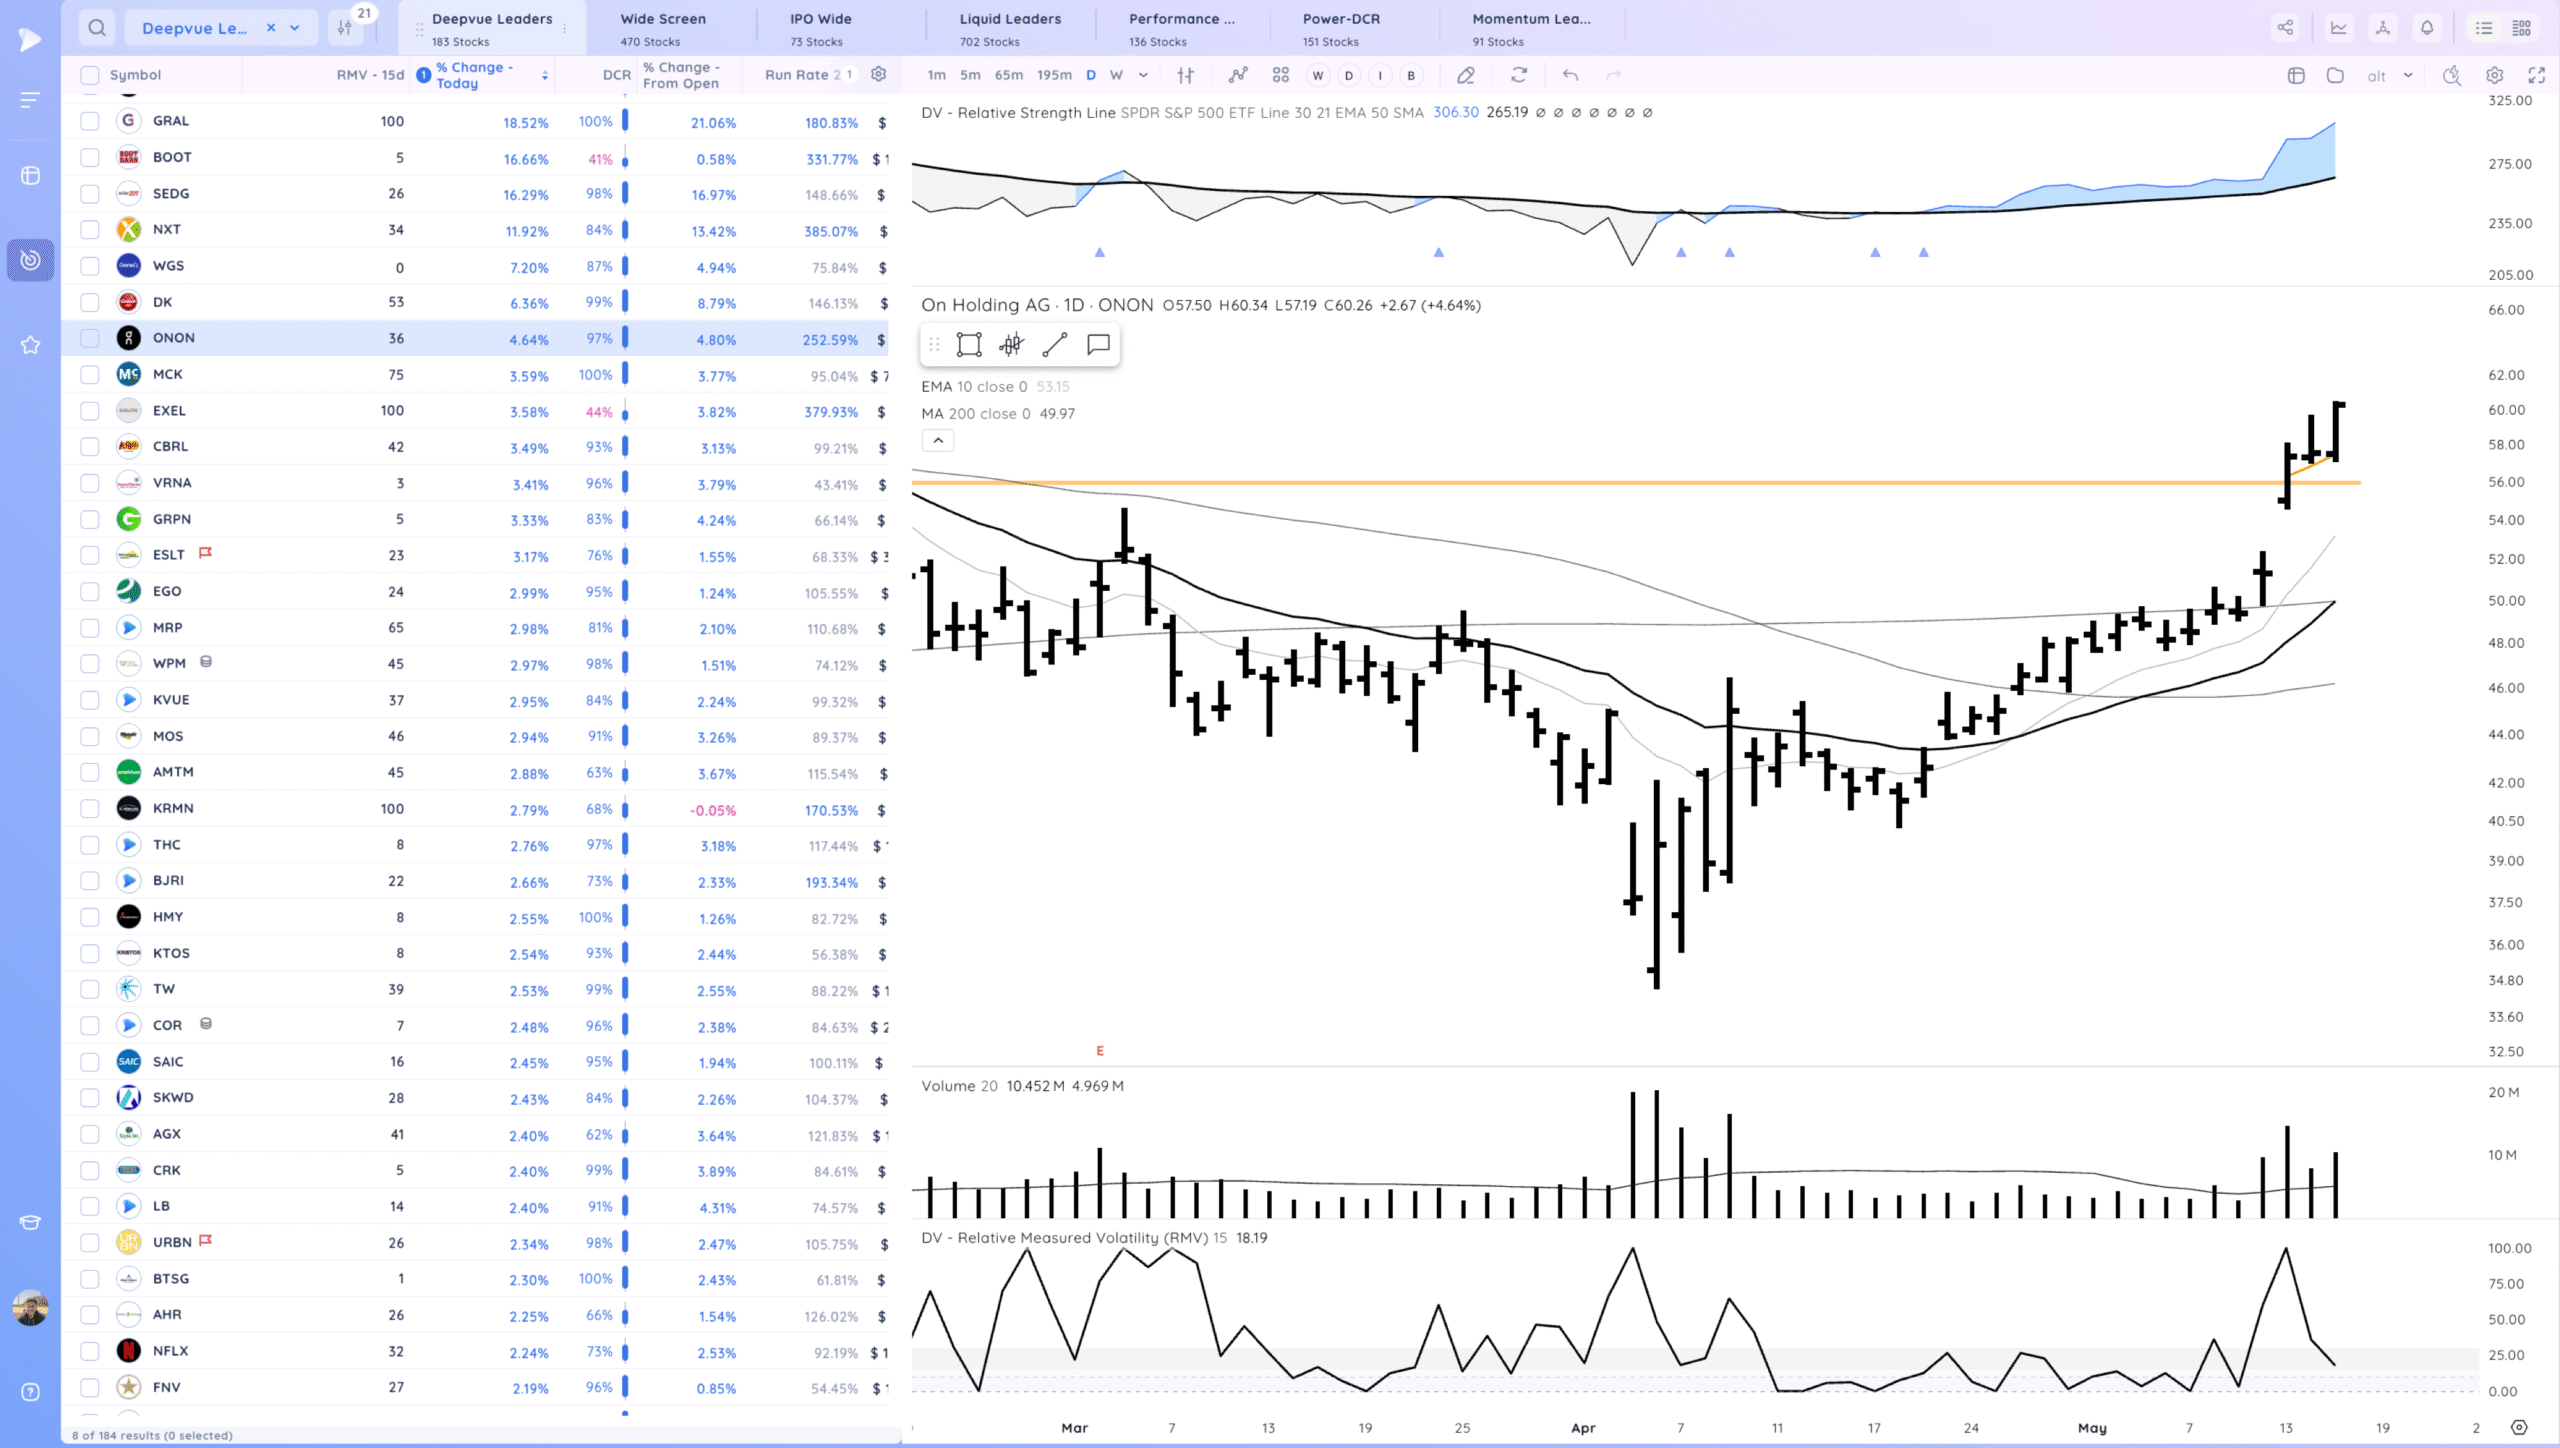Sort by the % Change - Today column header
This screenshot has height=1448, width=2560.
(475, 75)
